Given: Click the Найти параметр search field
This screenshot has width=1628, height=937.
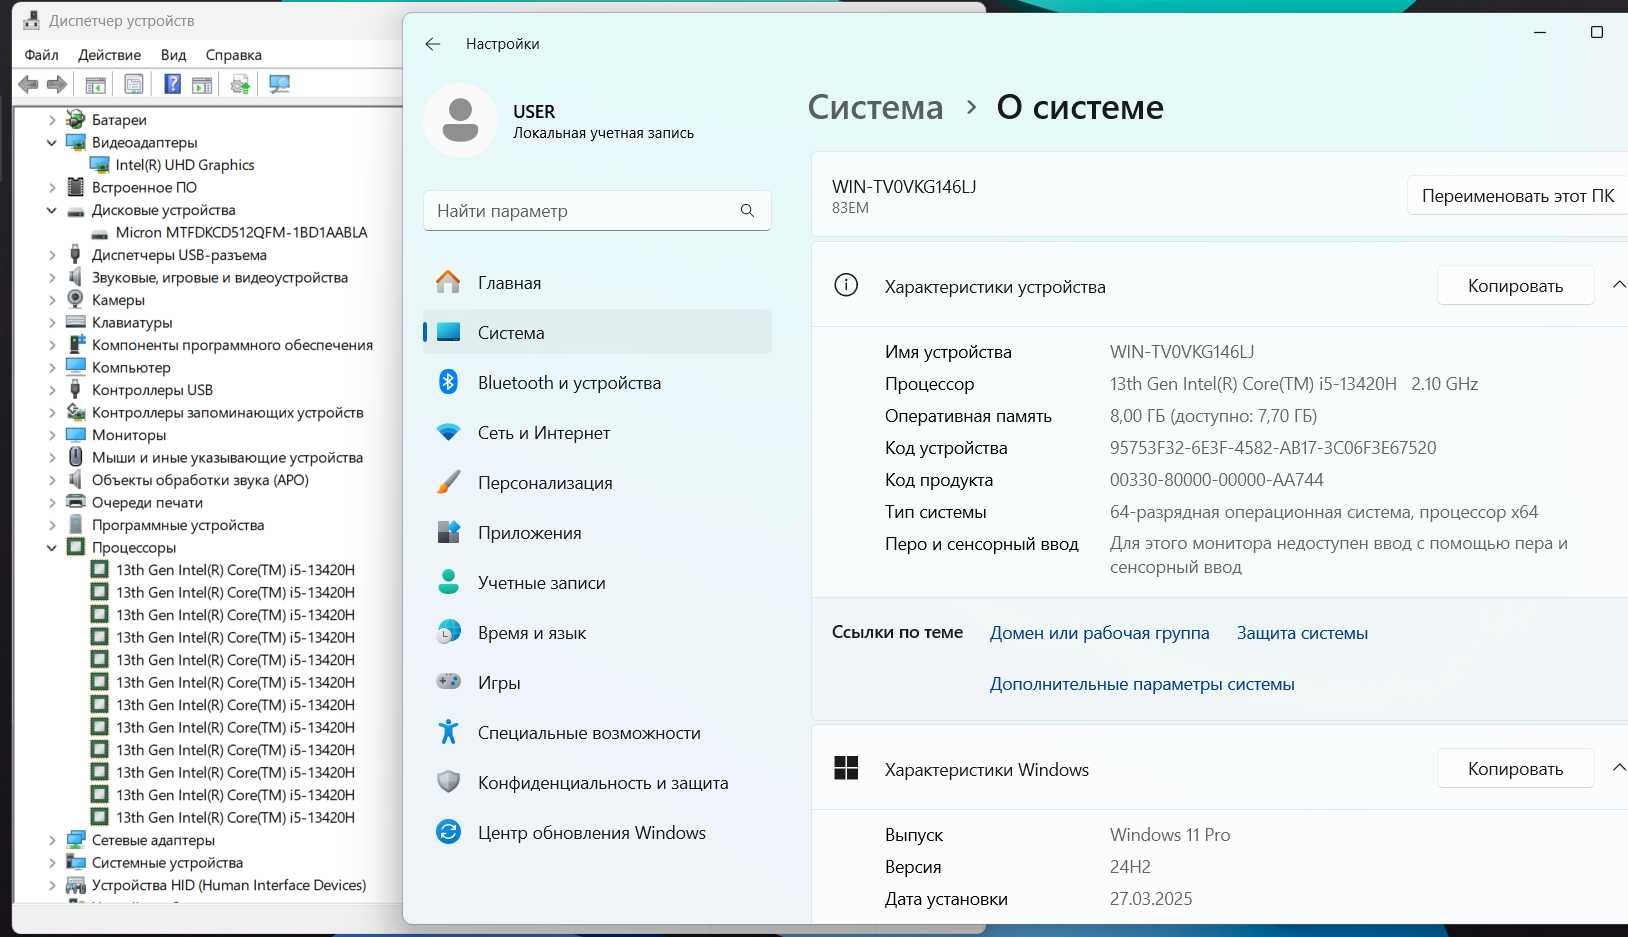Looking at the screenshot, I should pyautogui.click(x=597, y=211).
